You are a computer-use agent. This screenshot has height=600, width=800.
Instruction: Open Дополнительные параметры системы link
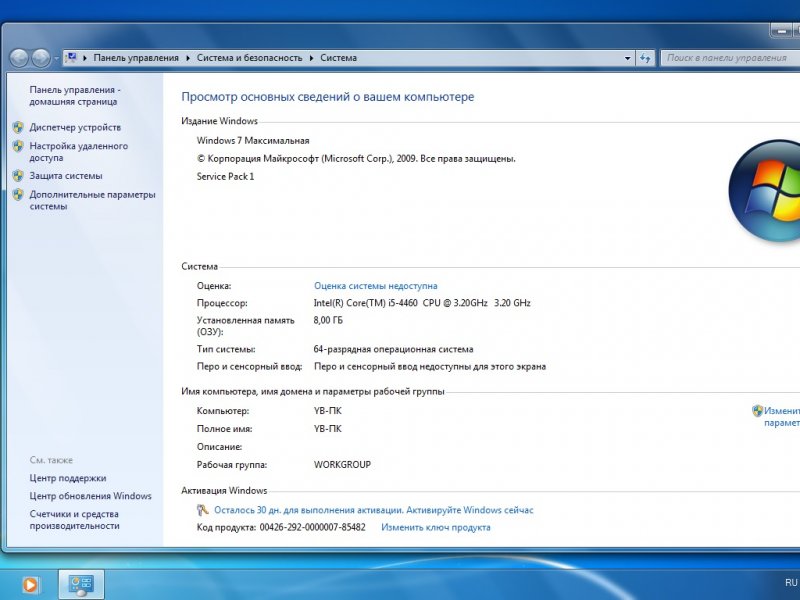pyautogui.click(x=92, y=200)
